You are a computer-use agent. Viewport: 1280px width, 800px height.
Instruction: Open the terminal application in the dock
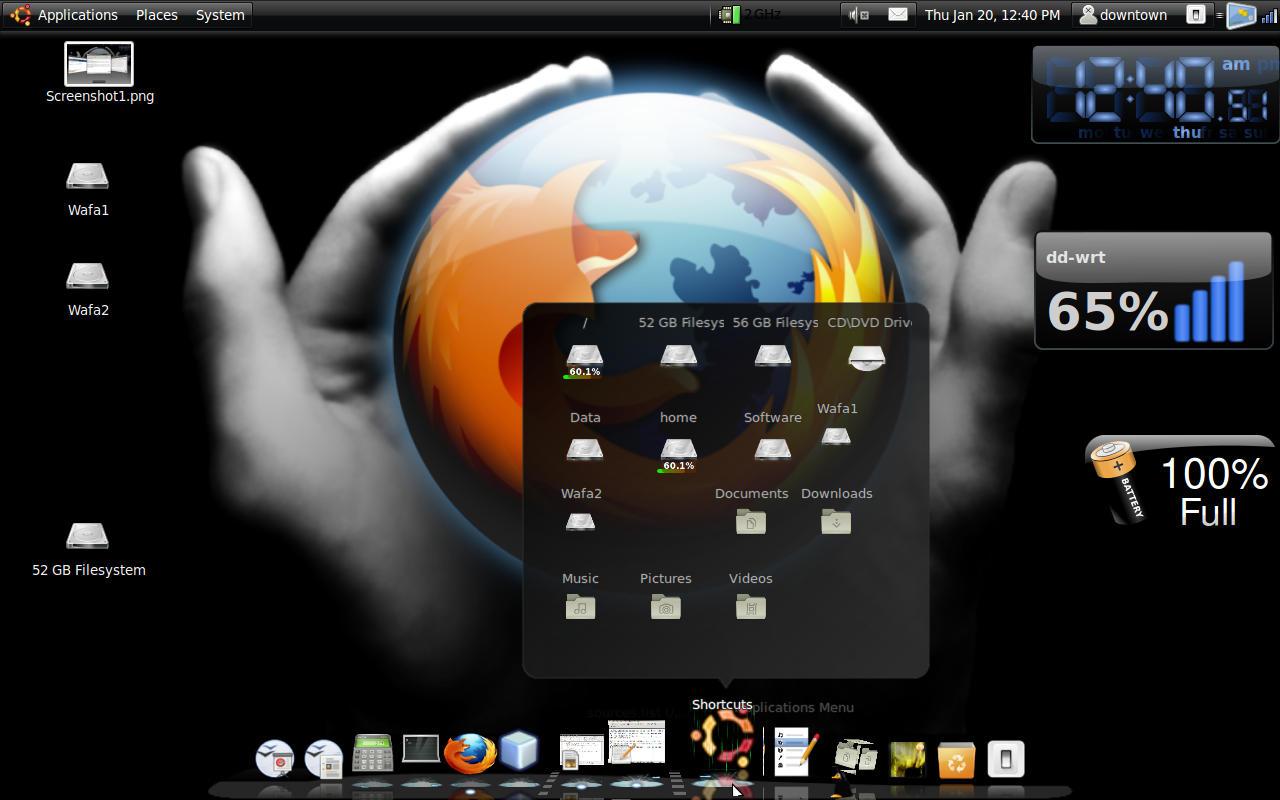tap(420, 747)
